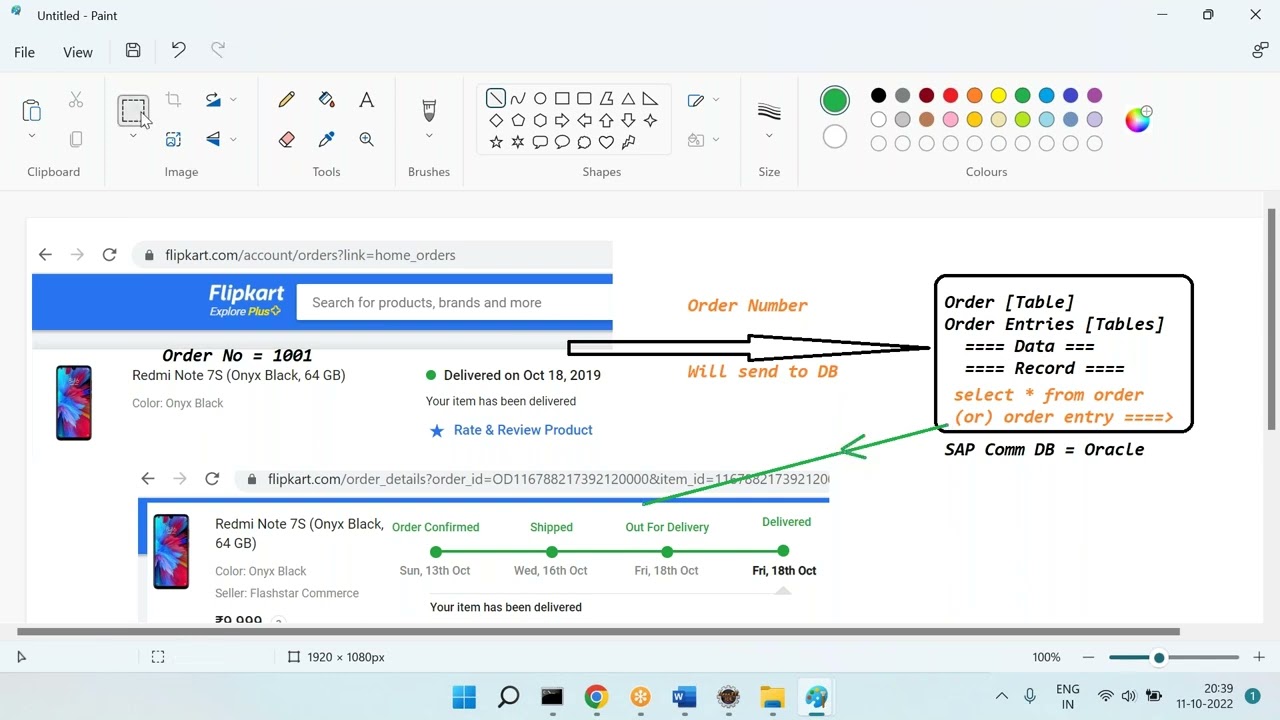Expand the Paste options dropdown
1280x720 pixels.
click(x=32, y=136)
